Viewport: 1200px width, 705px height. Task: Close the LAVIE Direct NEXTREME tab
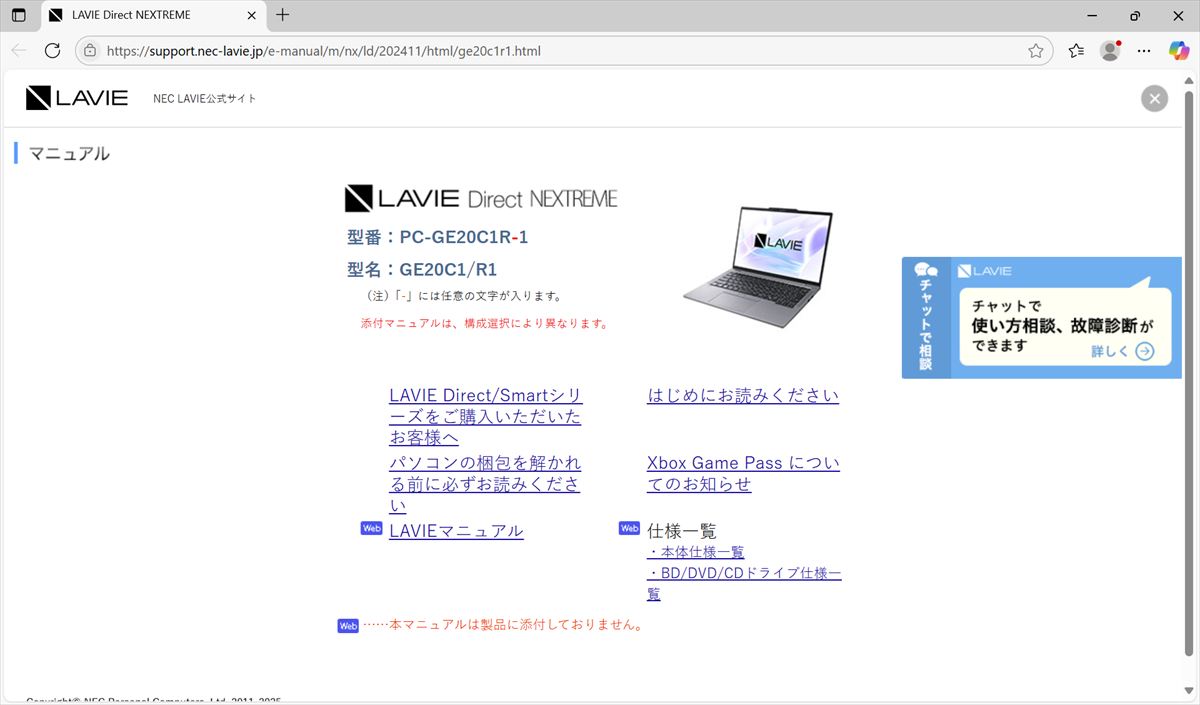tap(251, 15)
